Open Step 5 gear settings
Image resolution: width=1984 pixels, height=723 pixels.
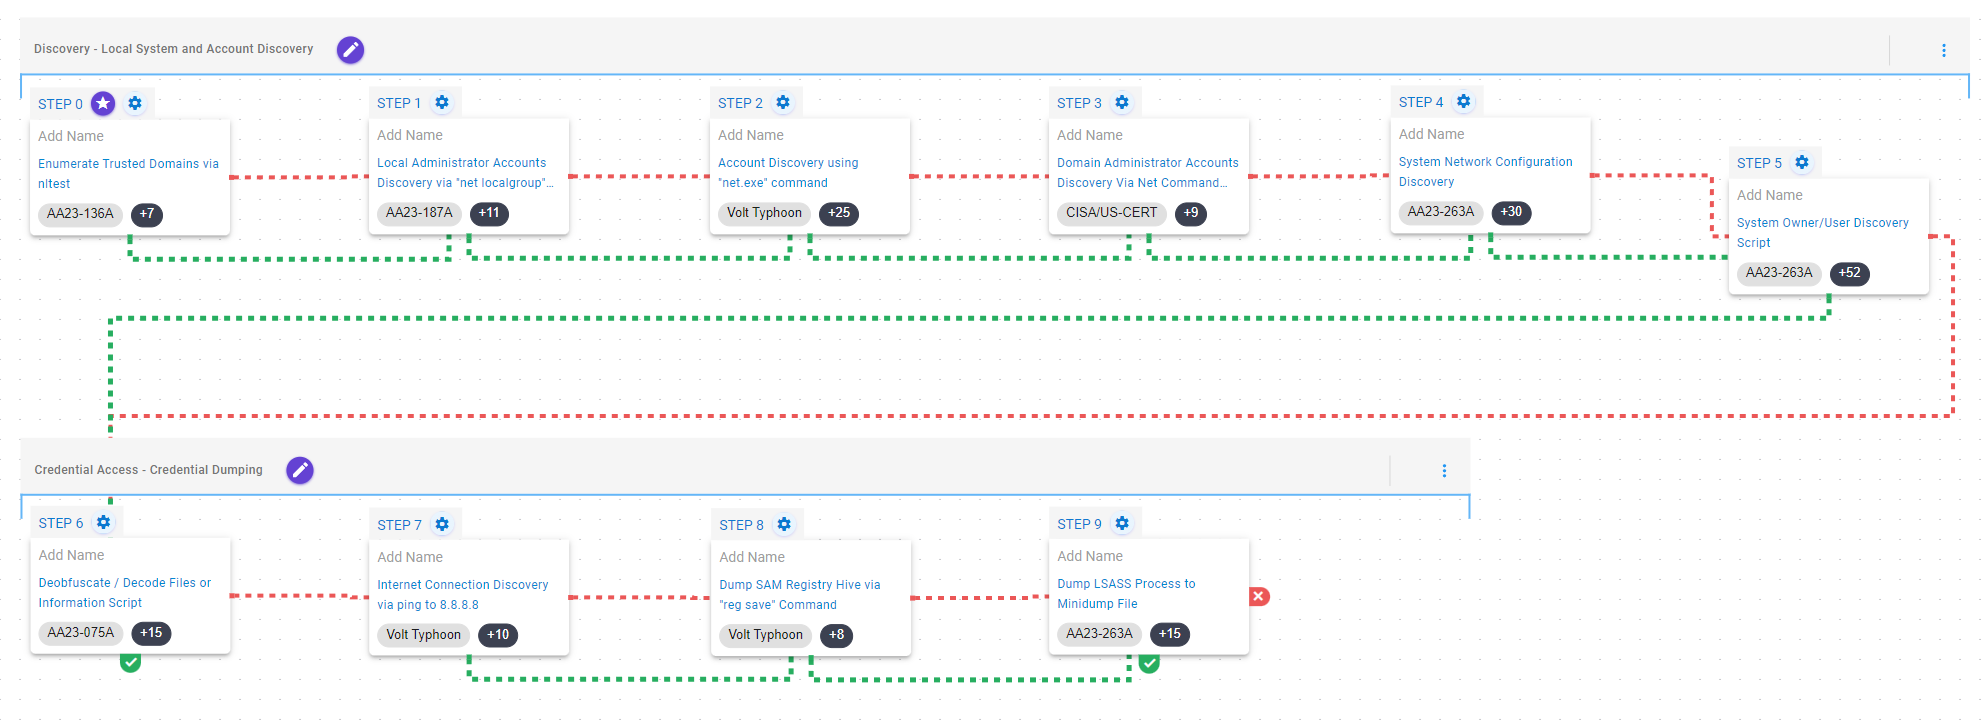click(1802, 162)
